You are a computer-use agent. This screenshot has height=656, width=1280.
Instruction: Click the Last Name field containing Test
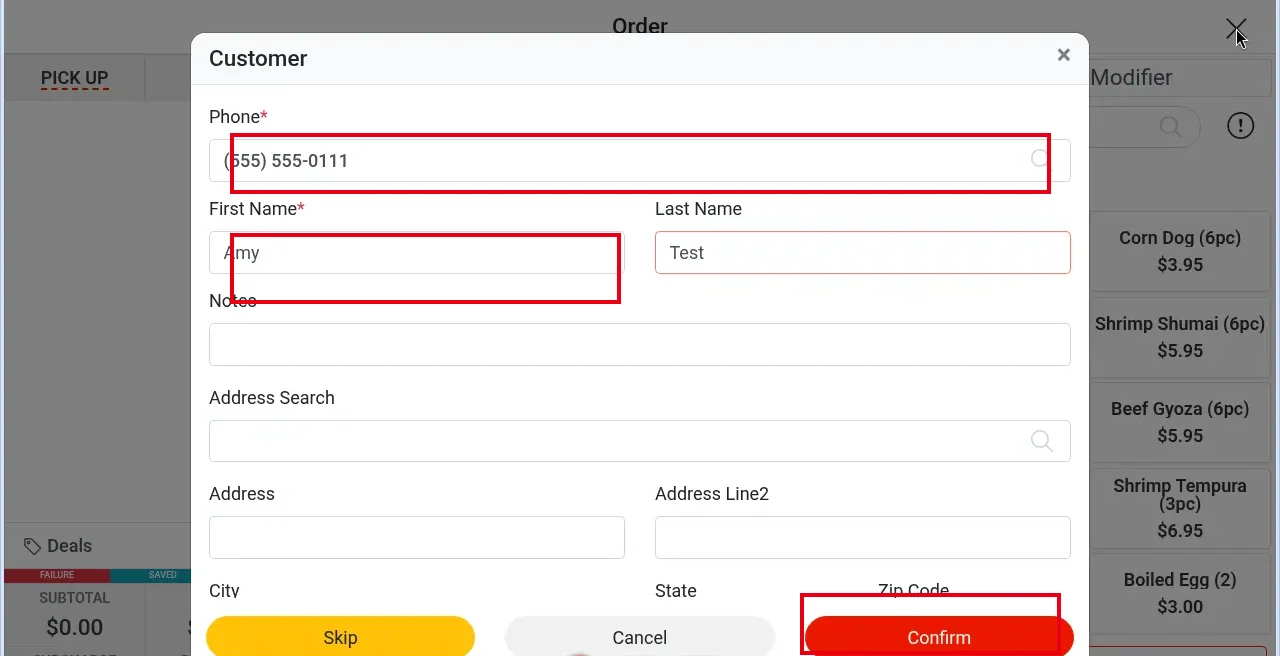click(x=863, y=253)
